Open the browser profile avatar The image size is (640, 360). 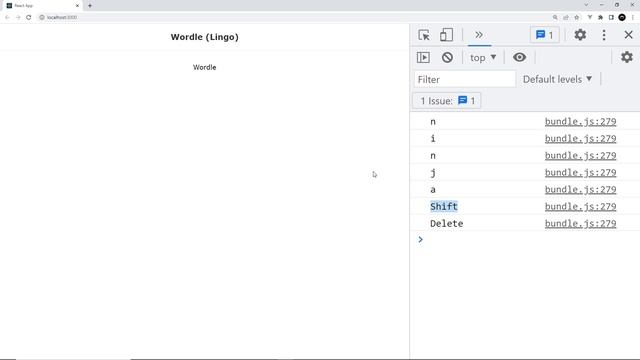622,17
